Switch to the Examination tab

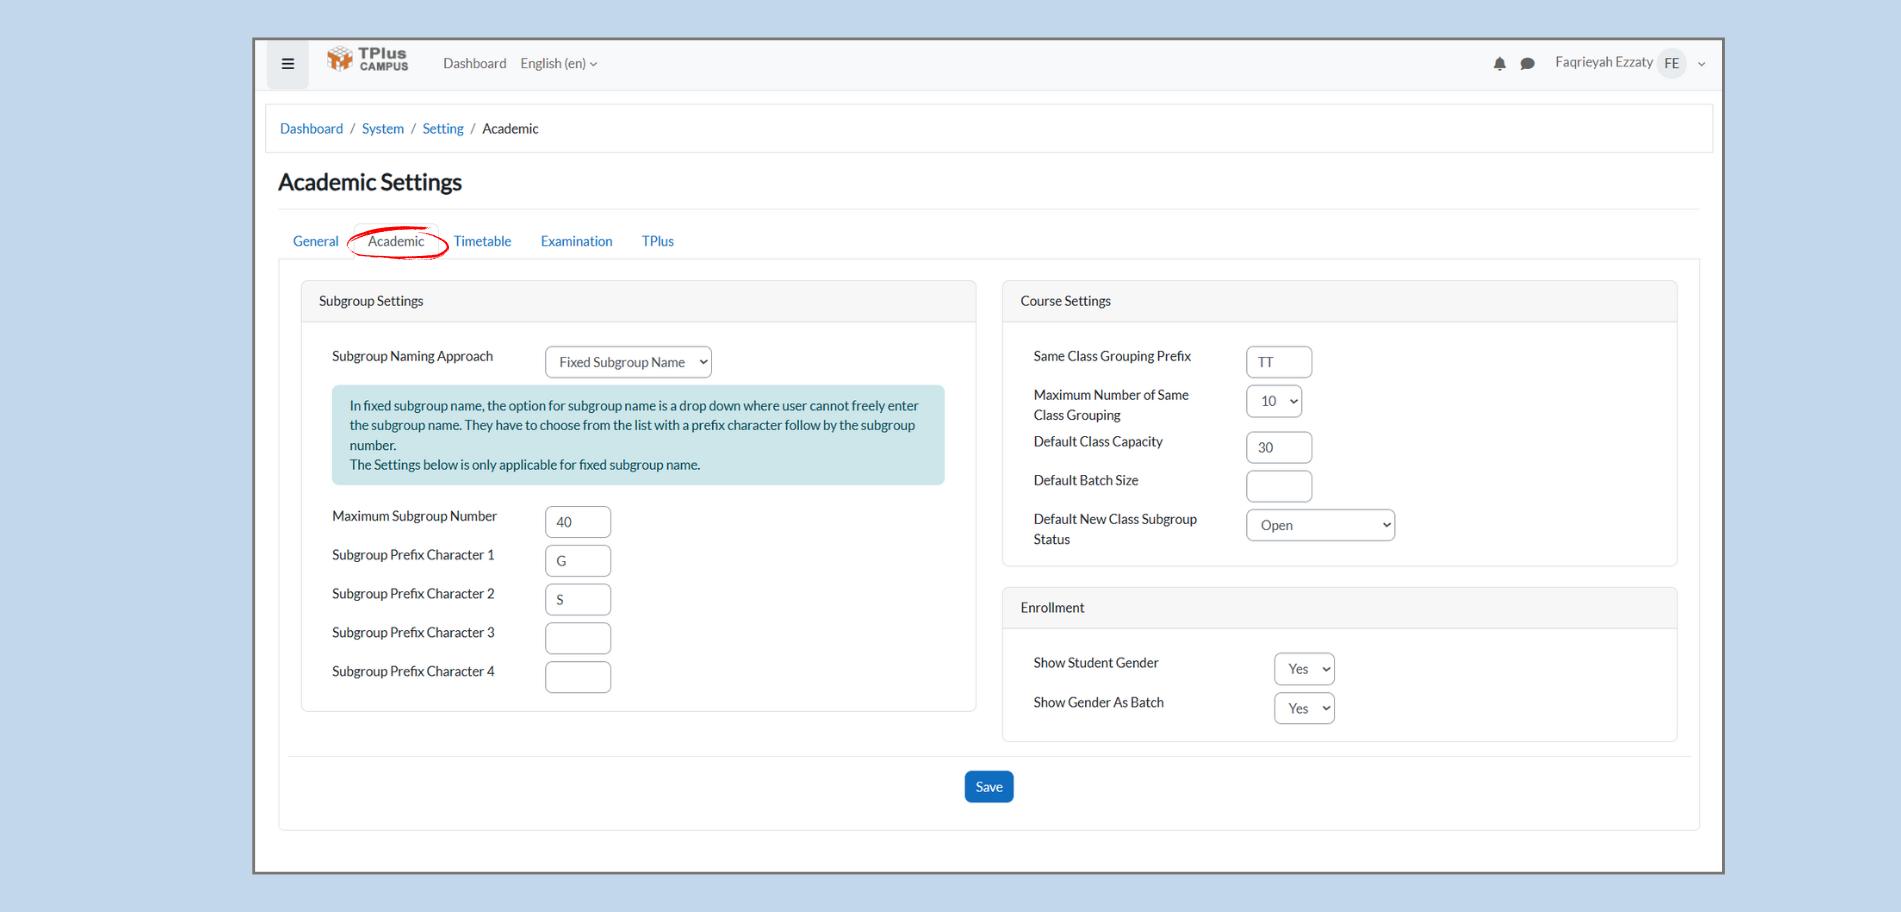pos(576,241)
